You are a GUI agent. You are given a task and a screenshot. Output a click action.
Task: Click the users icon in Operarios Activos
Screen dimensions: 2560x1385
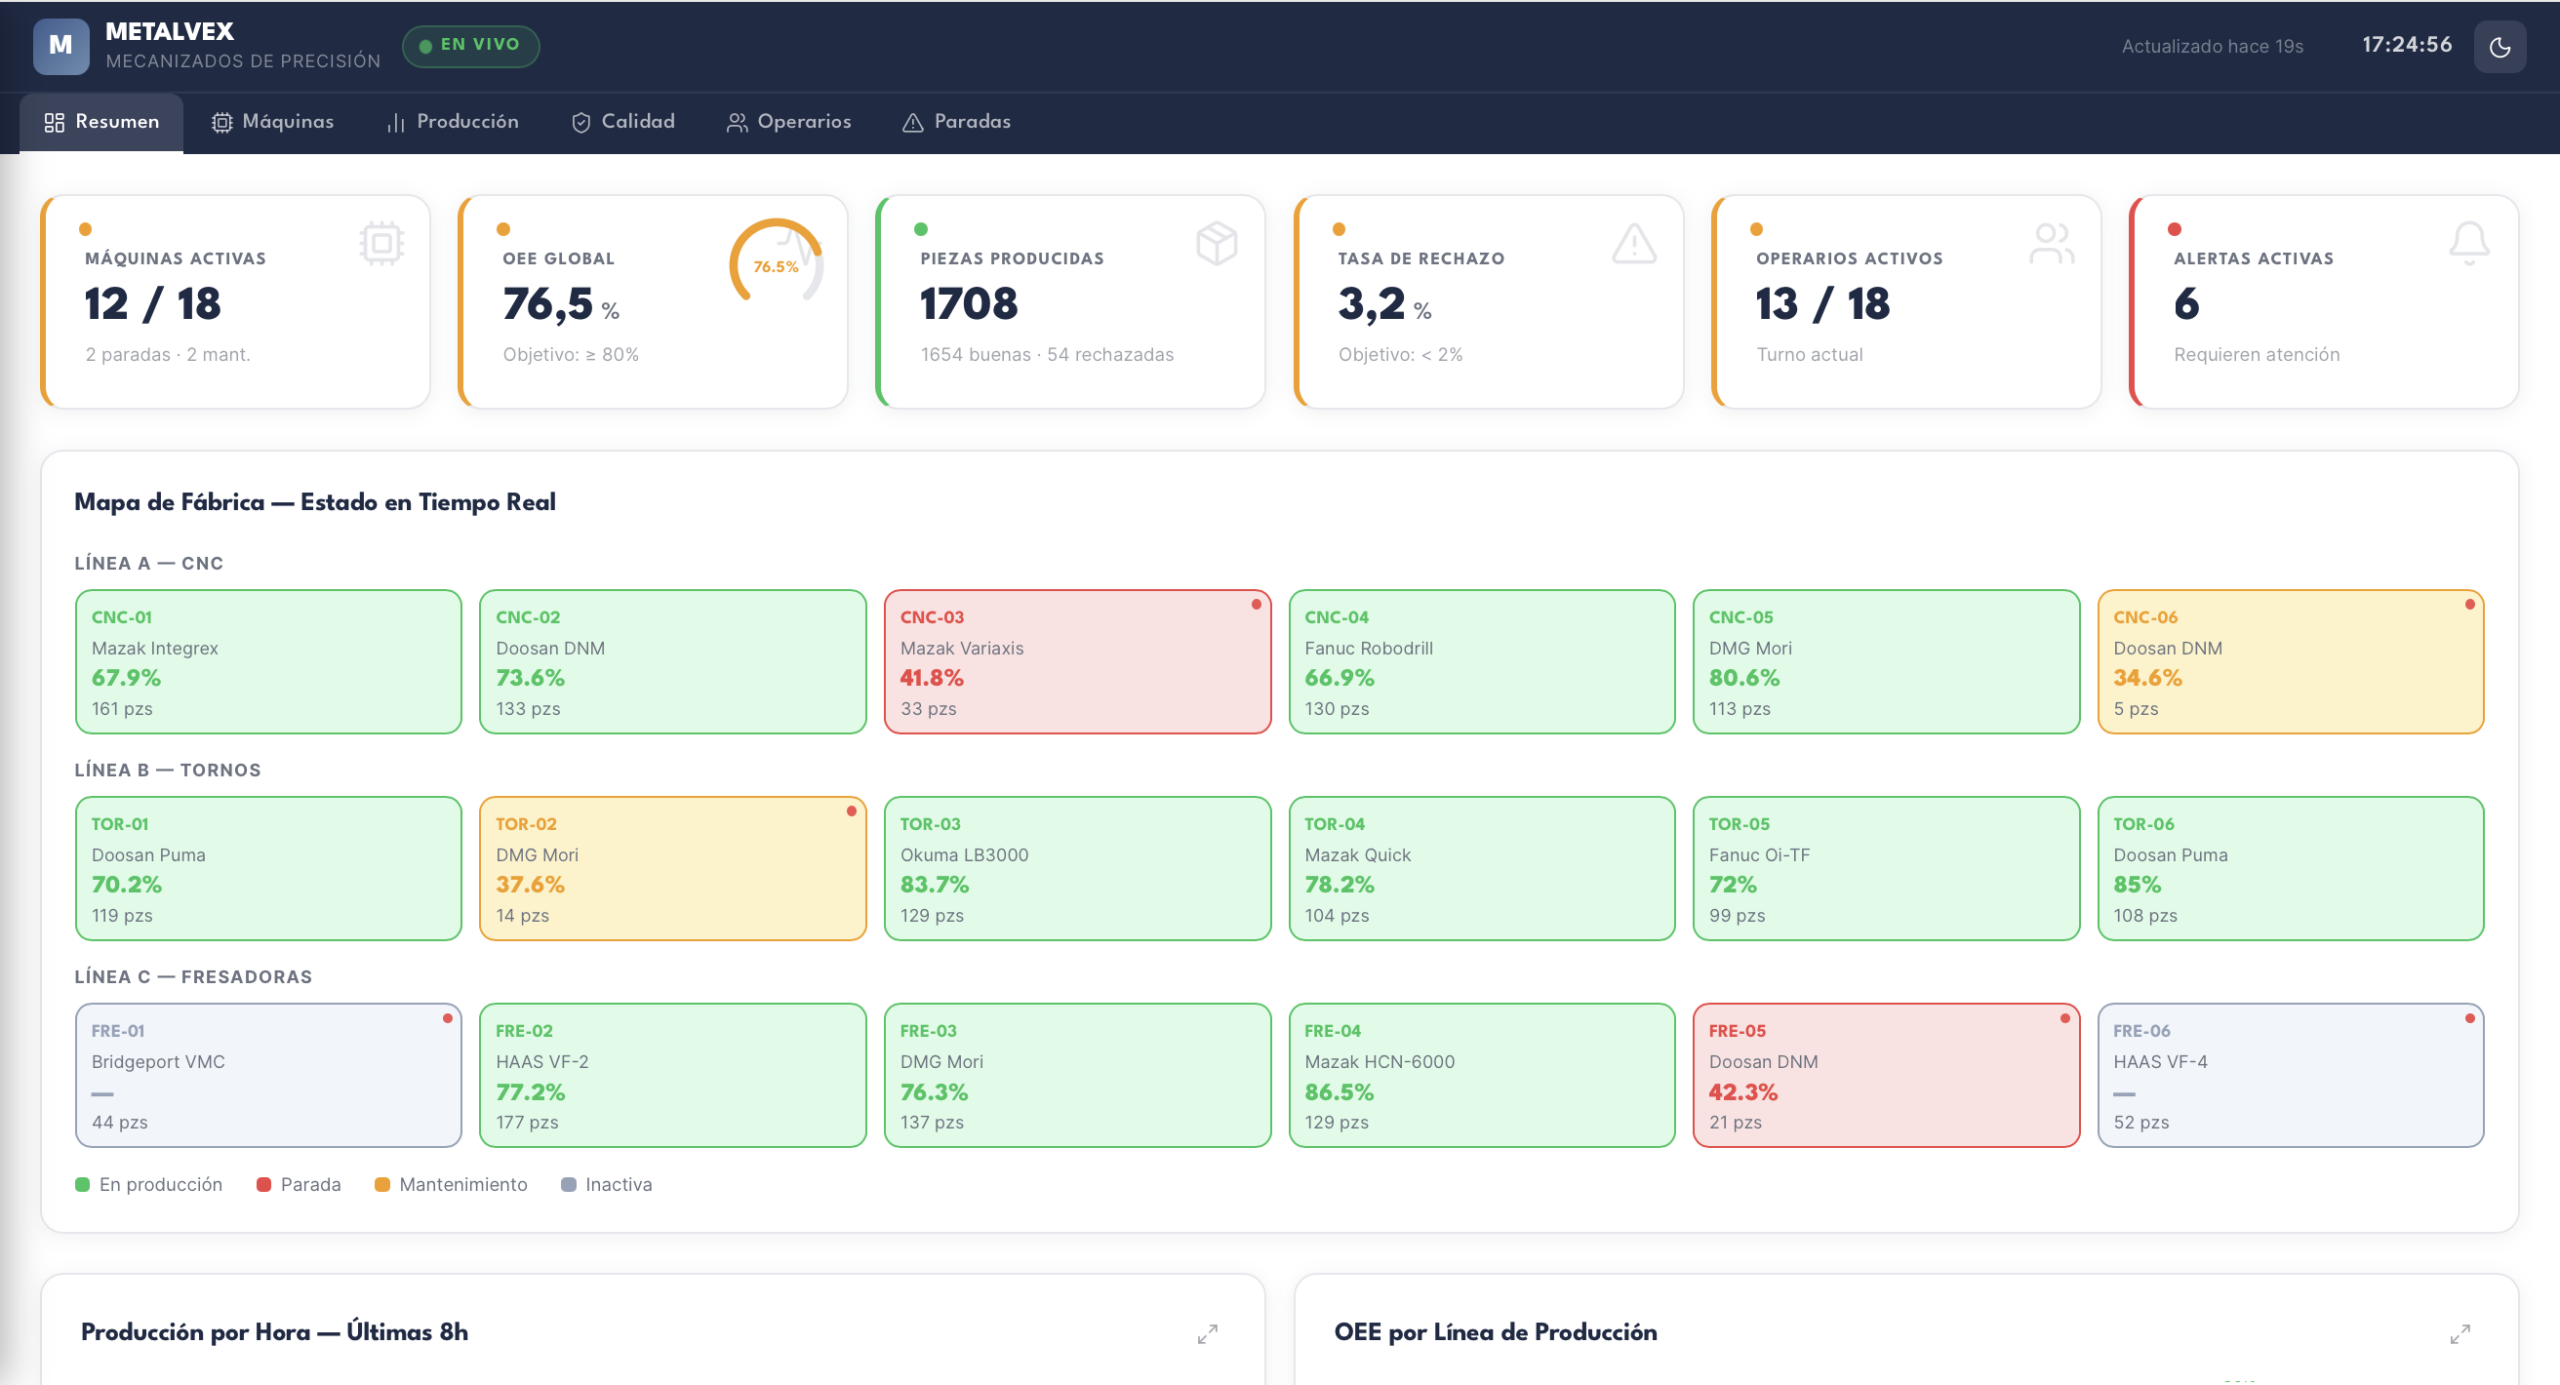point(2051,243)
